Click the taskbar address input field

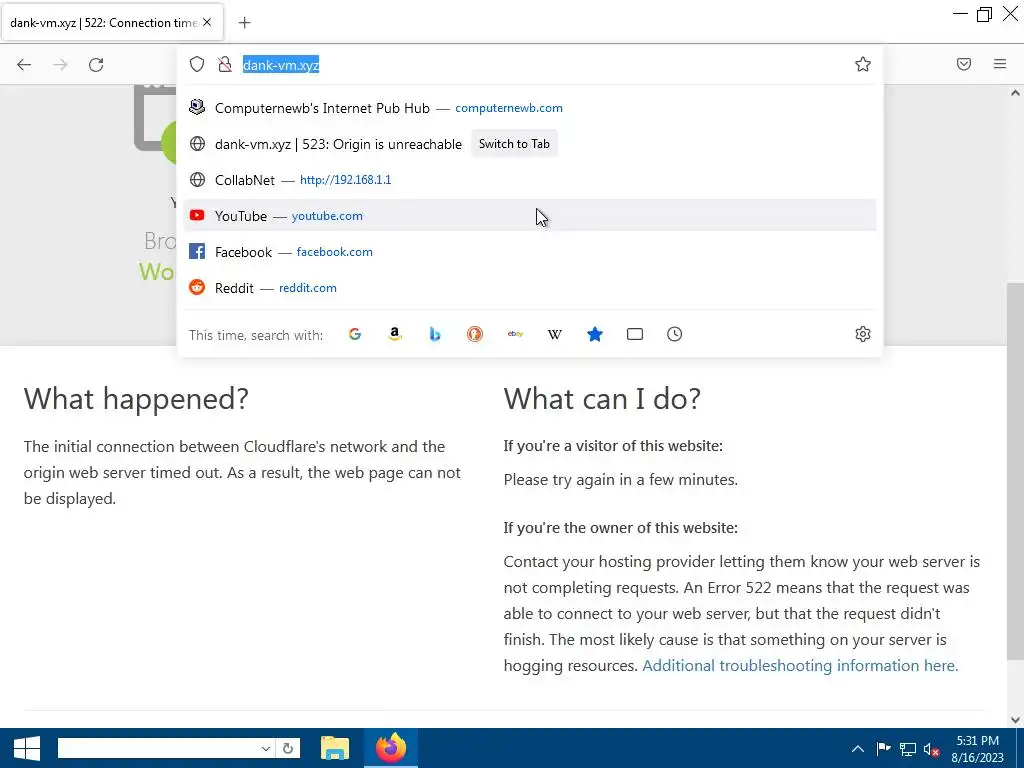pyautogui.click(x=158, y=748)
